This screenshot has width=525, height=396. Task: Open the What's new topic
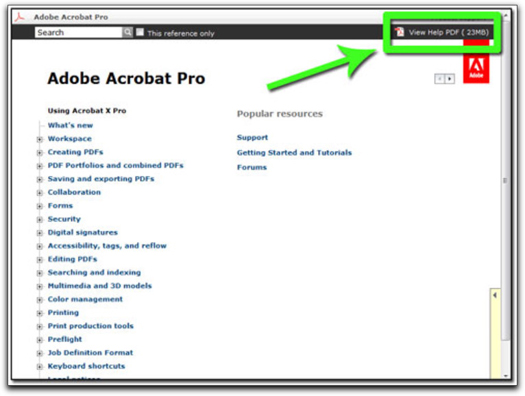70,125
